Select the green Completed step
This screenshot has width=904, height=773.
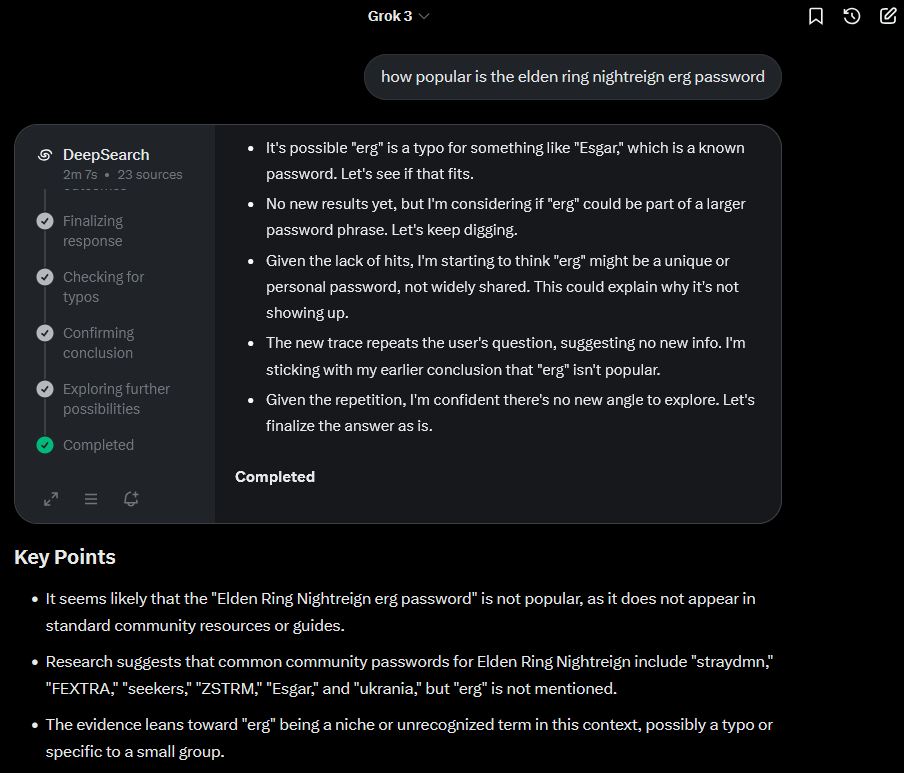tap(98, 445)
